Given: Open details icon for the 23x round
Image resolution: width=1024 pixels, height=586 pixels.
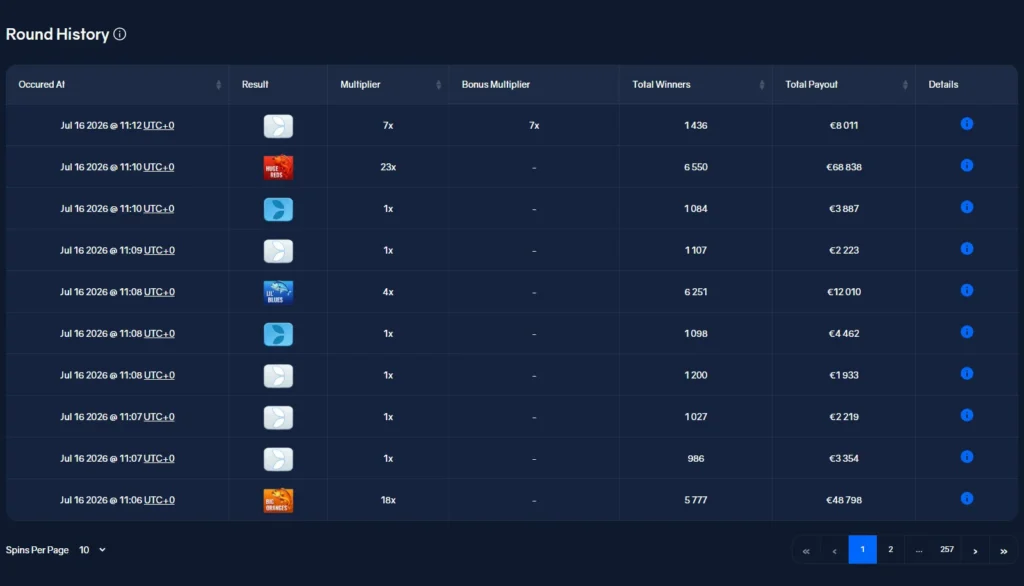Looking at the screenshot, I should tap(967, 166).
